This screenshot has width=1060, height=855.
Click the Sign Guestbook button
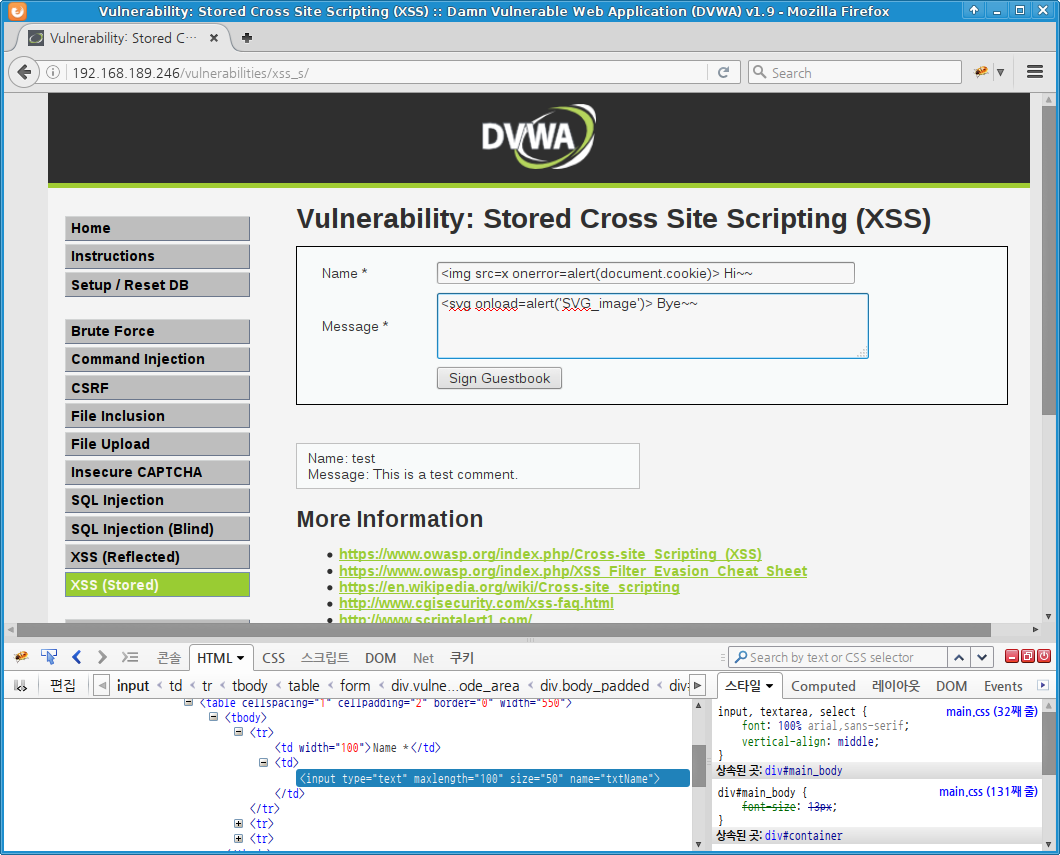[500, 378]
